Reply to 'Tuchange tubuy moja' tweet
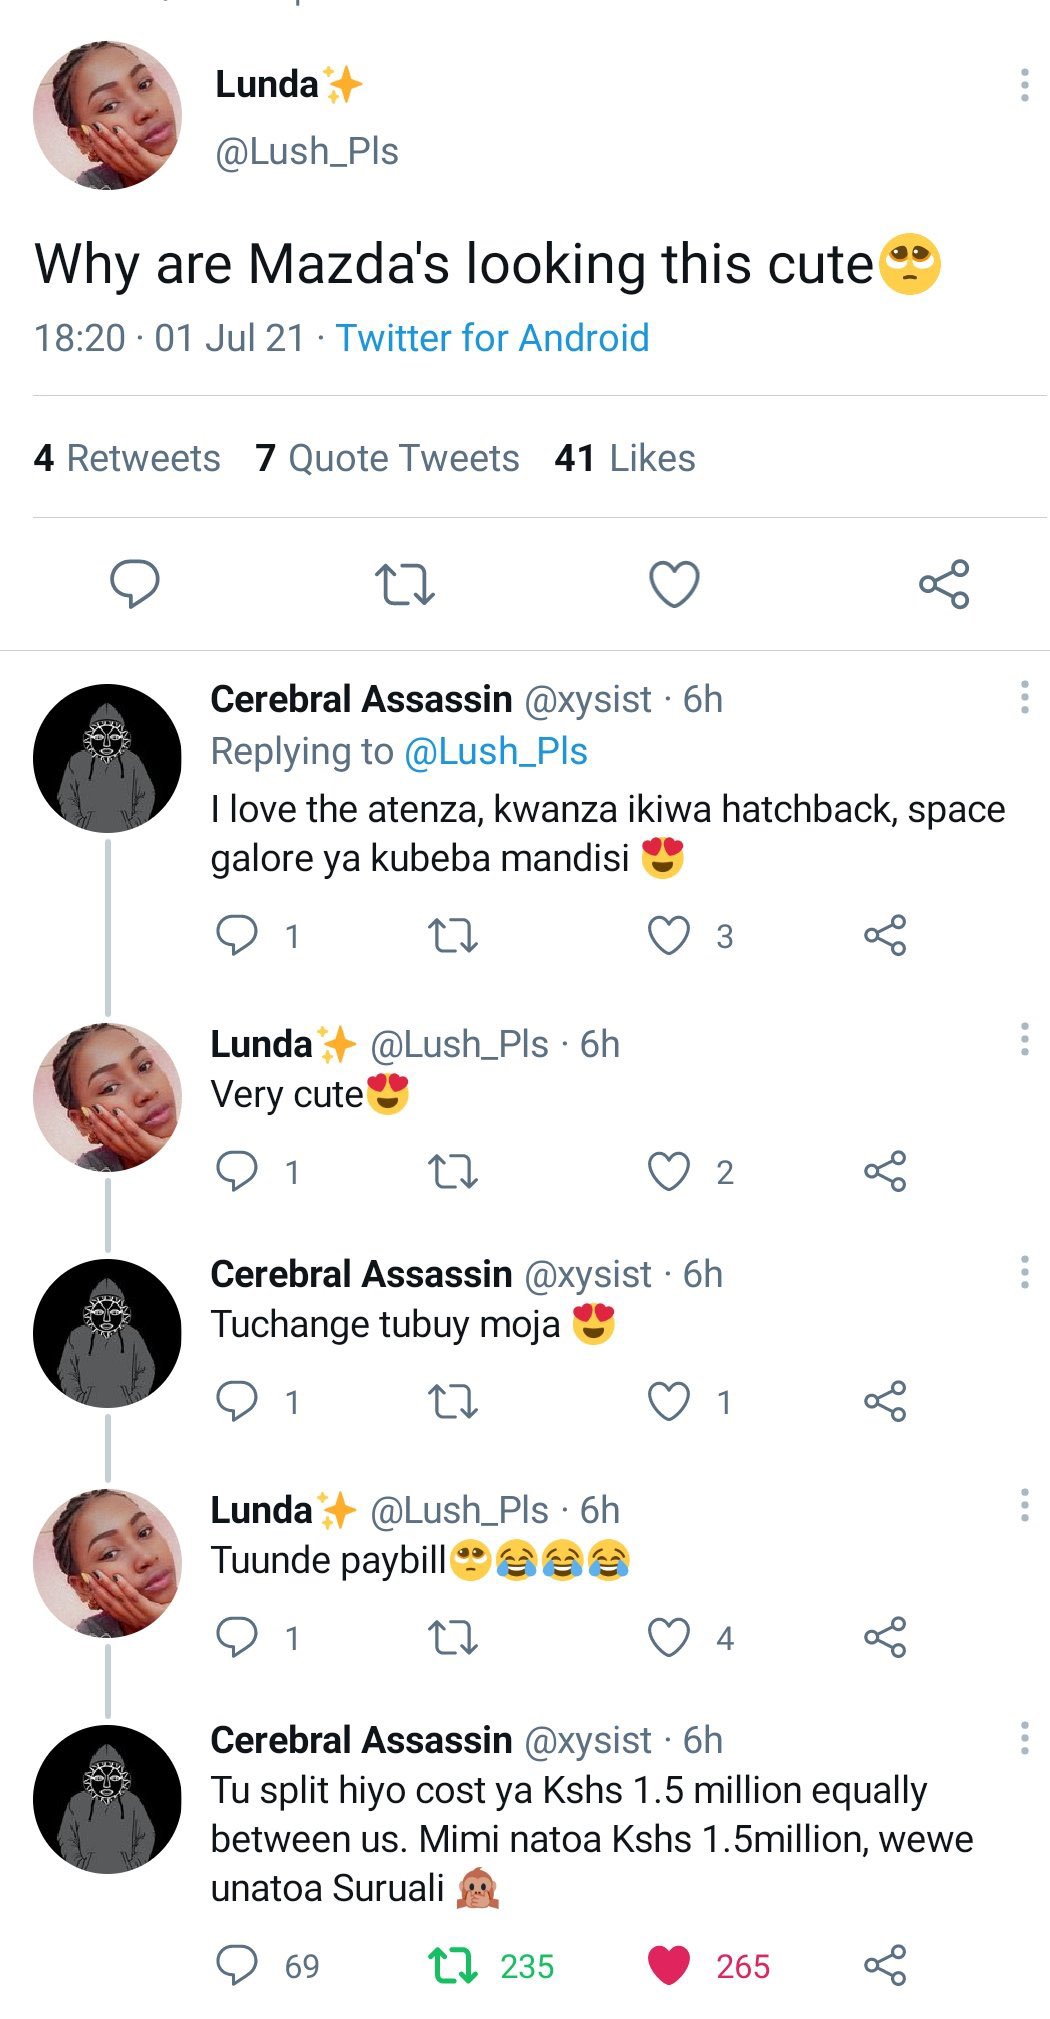The height and width of the screenshot is (2019, 1050). (x=237, y=1401)
